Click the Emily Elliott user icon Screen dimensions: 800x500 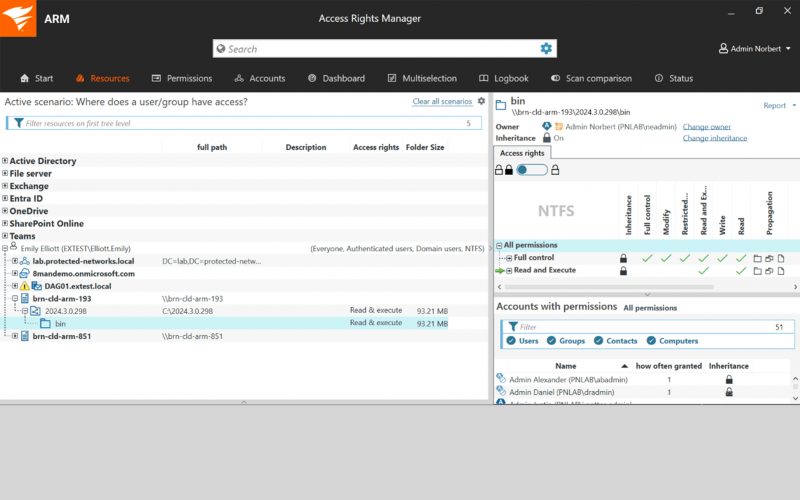pyautogui.click(x=13, y=246)
